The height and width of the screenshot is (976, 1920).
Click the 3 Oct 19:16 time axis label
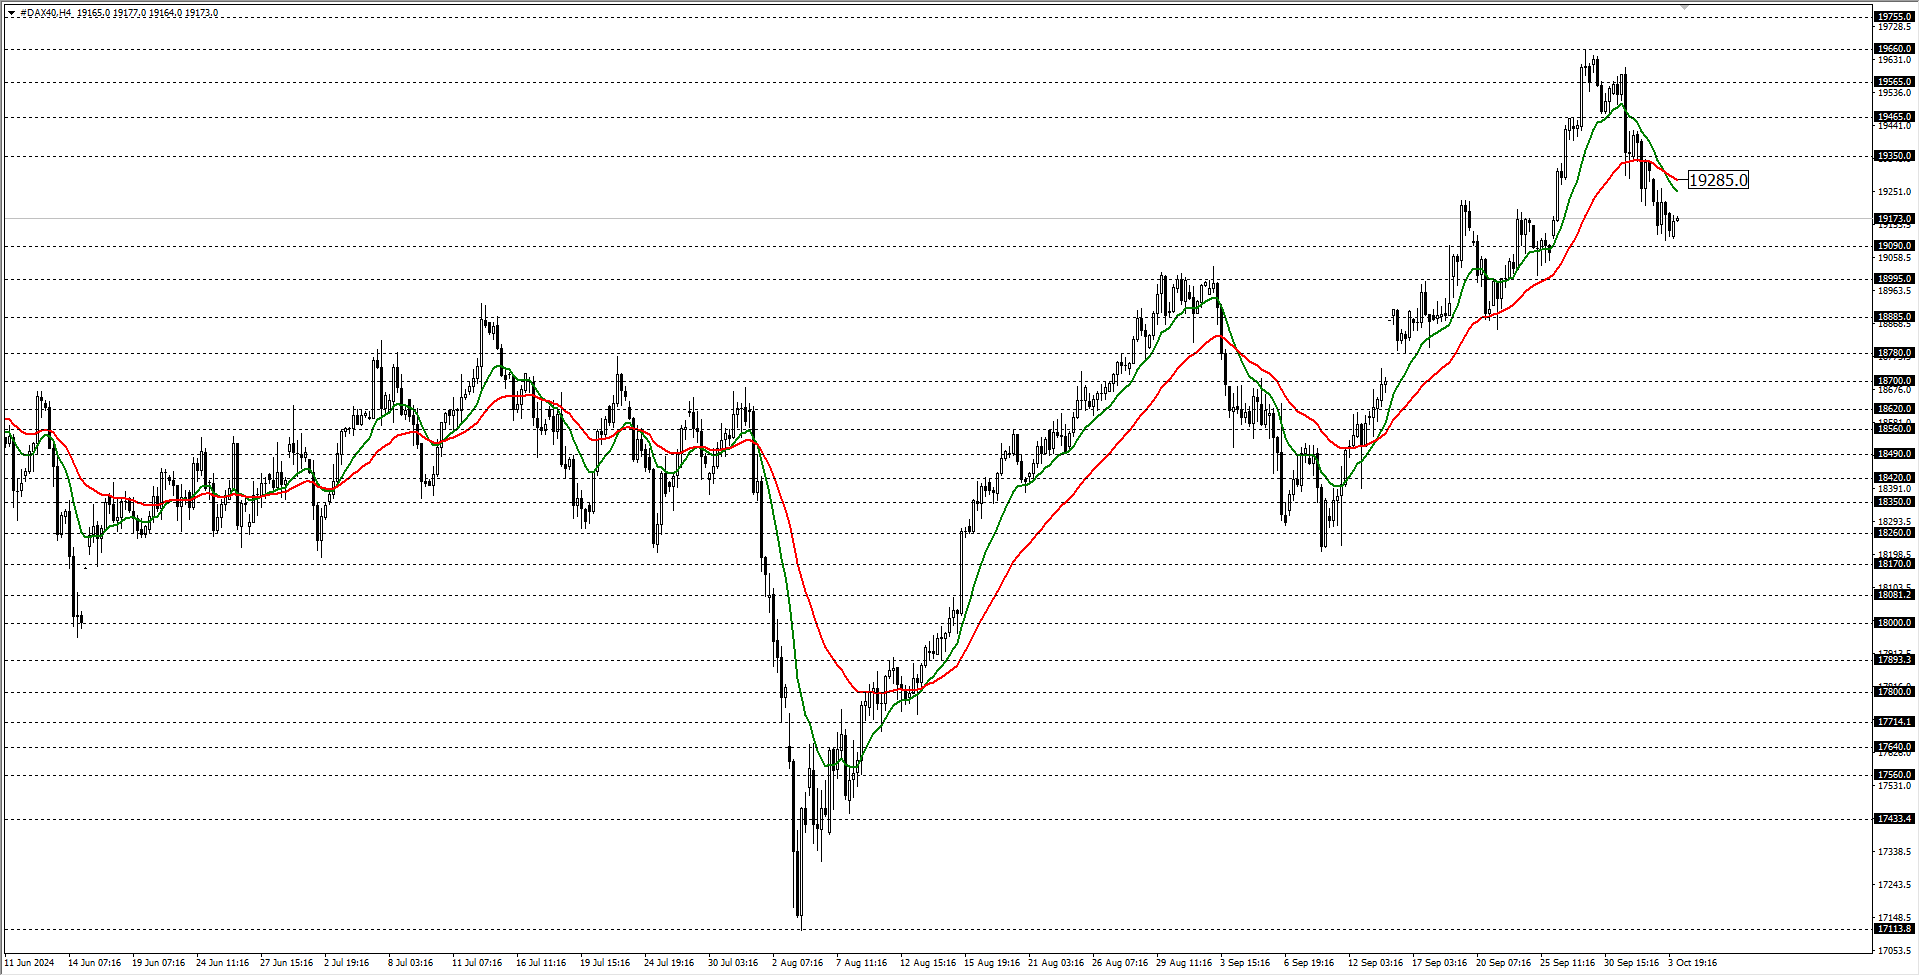click(x=1692, y=963)
